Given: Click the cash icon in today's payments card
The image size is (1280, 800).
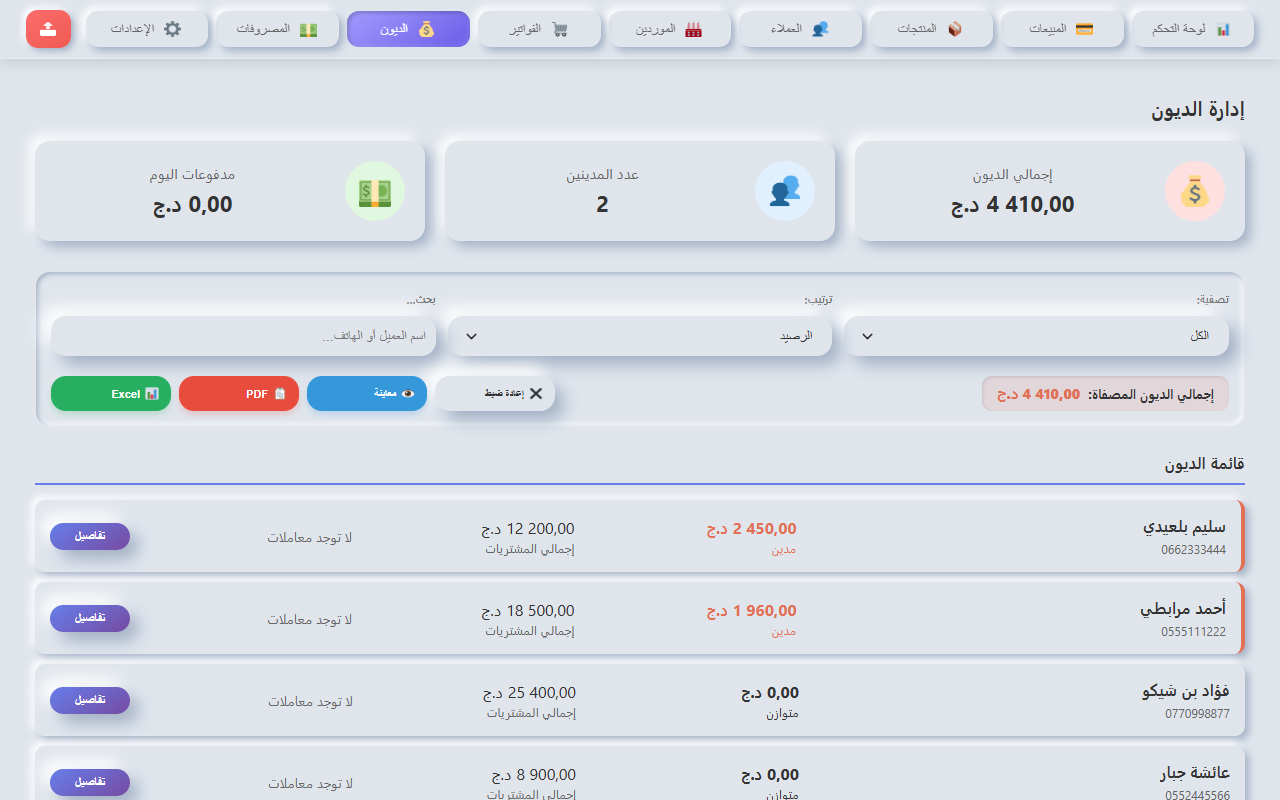Looking at the screenshot, I should 375,191.
